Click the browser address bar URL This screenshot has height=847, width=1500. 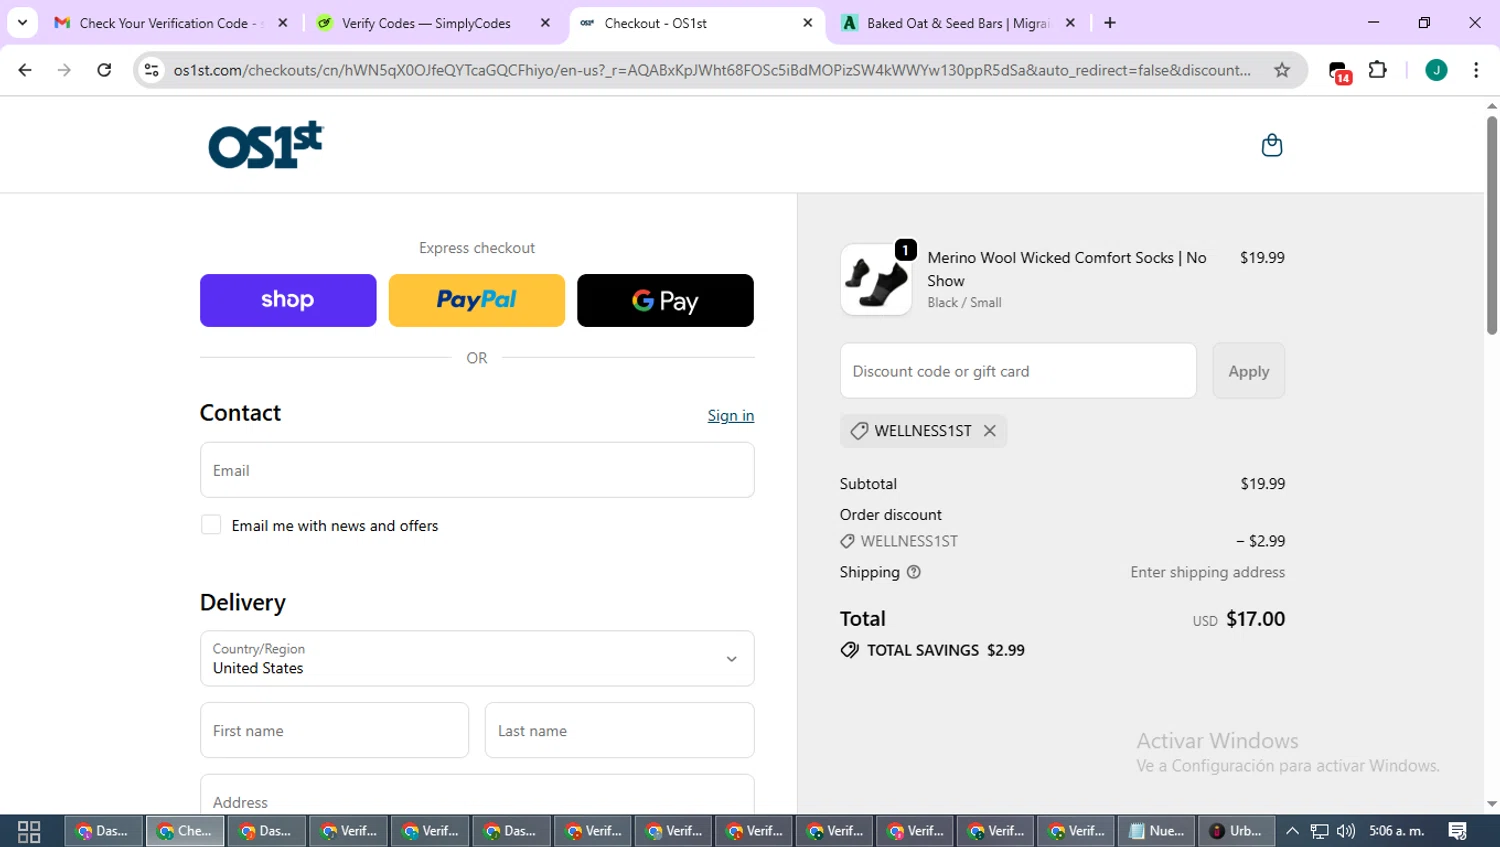pyautogui.click(x=712, y=70)
